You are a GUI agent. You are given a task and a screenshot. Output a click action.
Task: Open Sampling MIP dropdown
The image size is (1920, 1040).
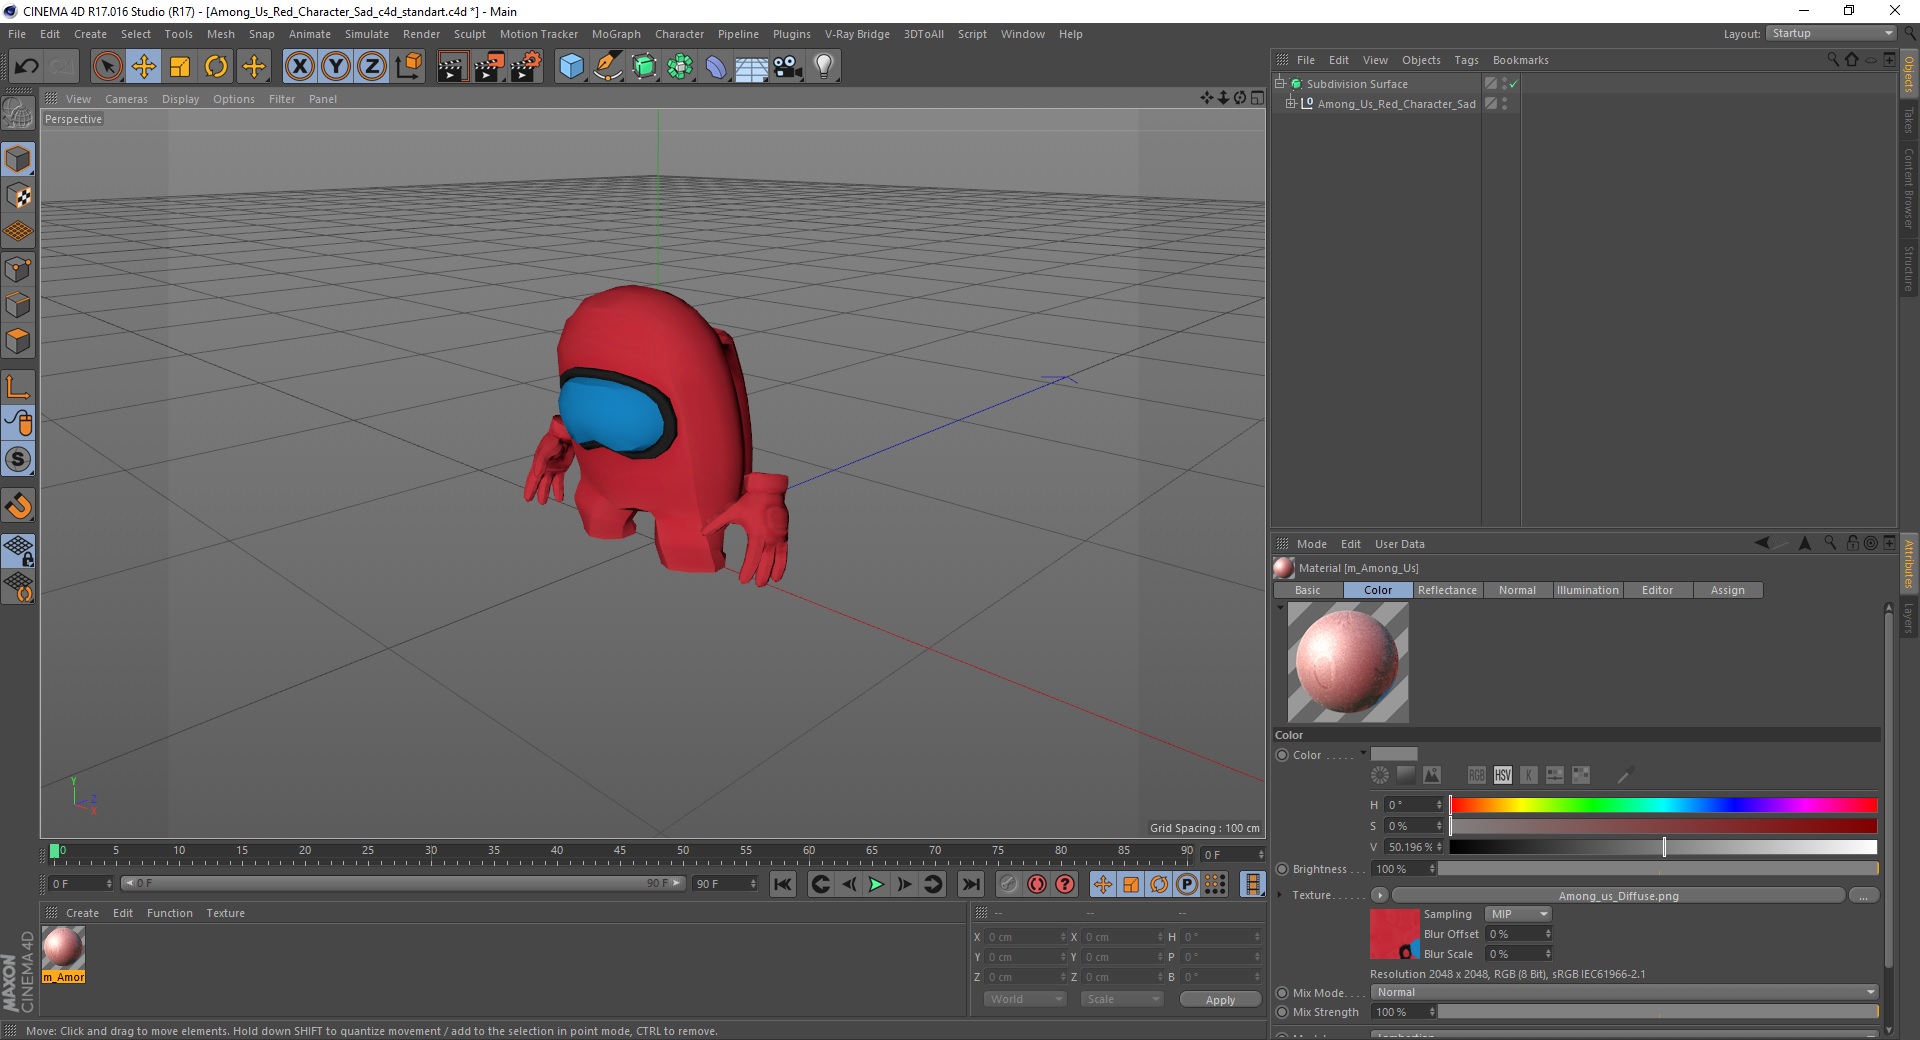click(1518, 914)
